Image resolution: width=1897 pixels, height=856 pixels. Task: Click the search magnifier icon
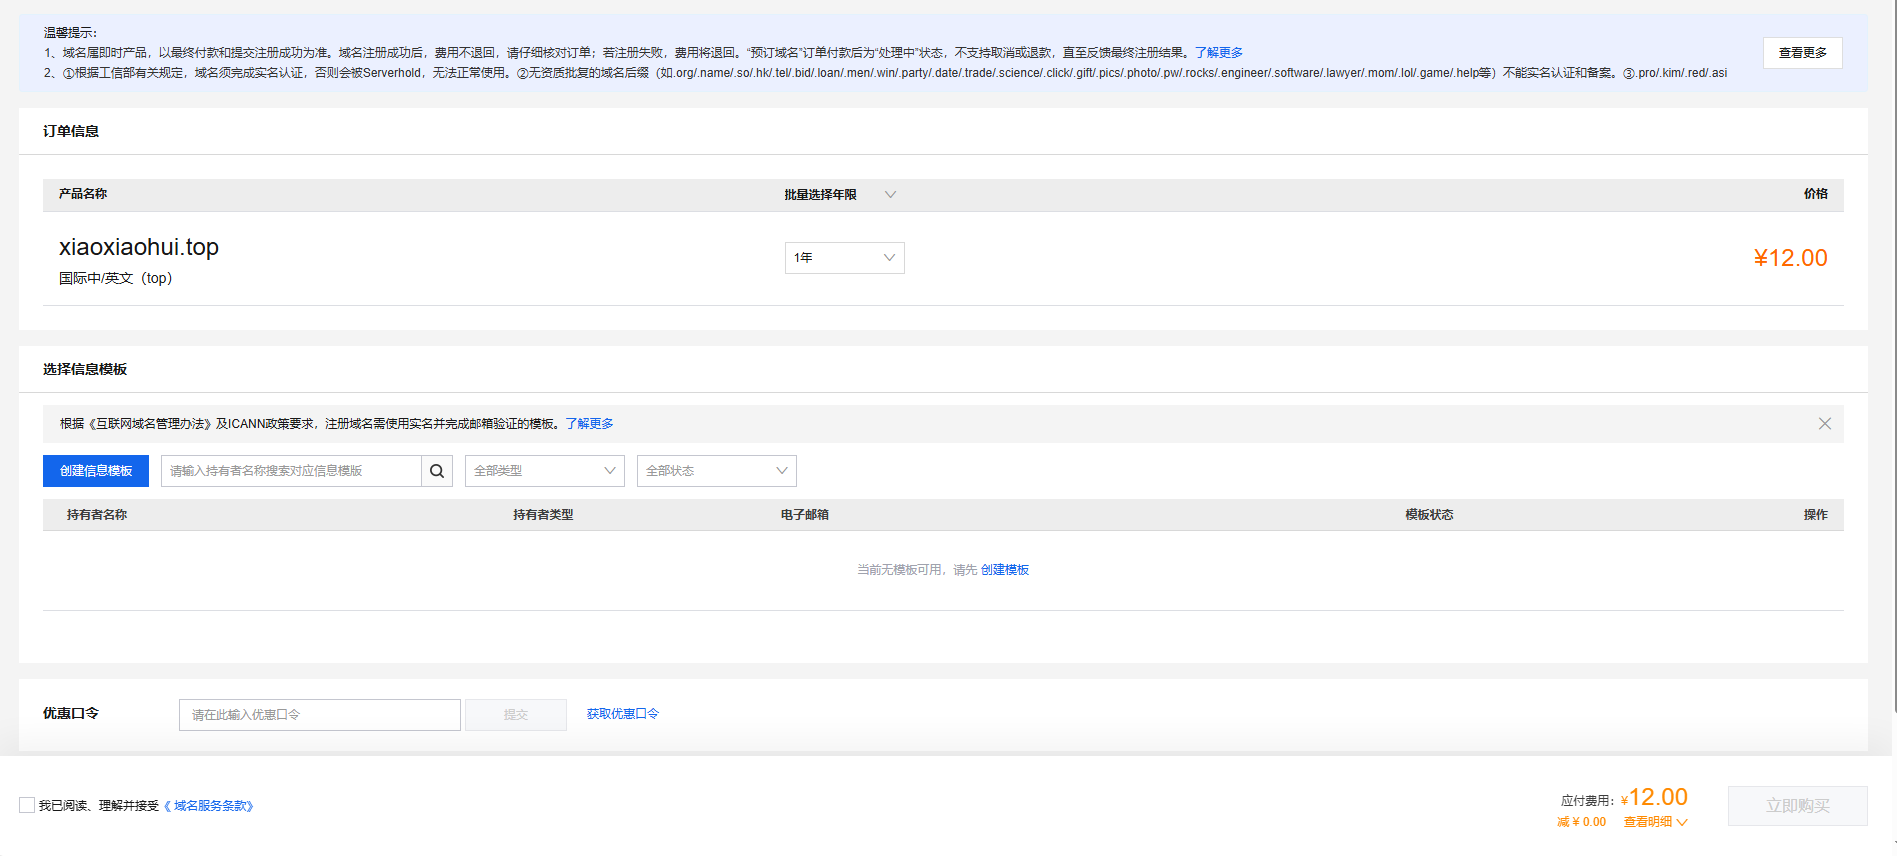pyautogui.click(x=437, y=471)
